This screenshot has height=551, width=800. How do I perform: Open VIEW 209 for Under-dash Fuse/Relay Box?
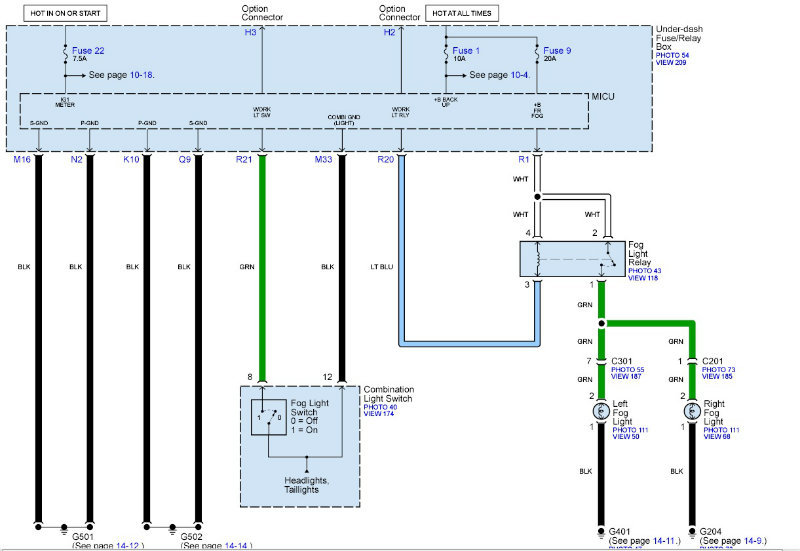[670, 62]
